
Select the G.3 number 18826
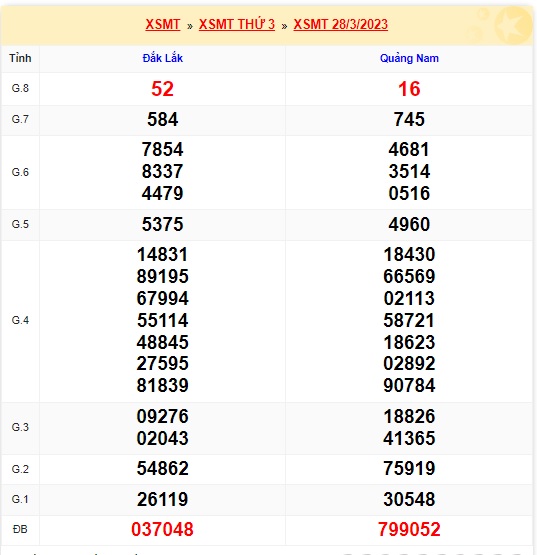(409, 417)
